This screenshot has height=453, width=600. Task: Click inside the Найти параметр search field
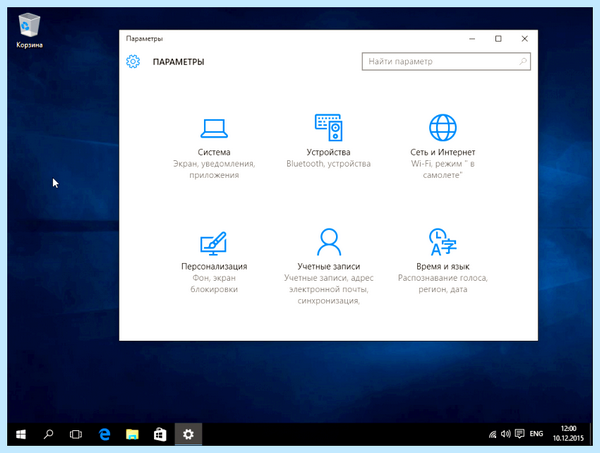click(x=446, y=62)
